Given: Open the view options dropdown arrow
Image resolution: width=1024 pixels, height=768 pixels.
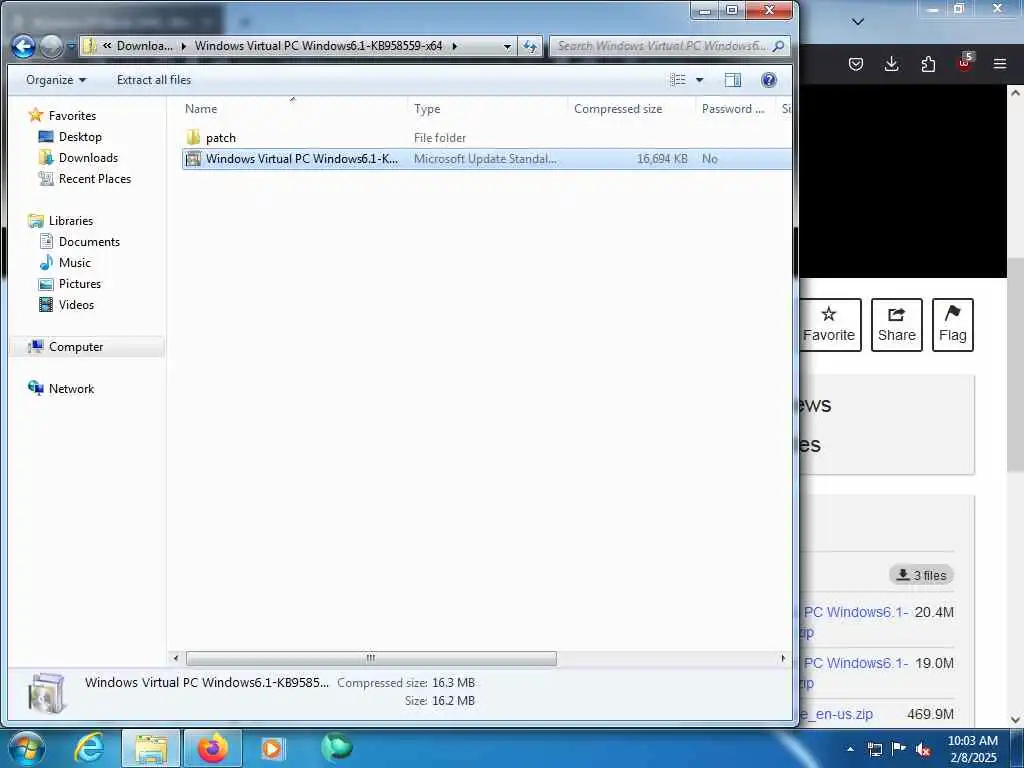Looking at the screenshot, I should (699, 80).
